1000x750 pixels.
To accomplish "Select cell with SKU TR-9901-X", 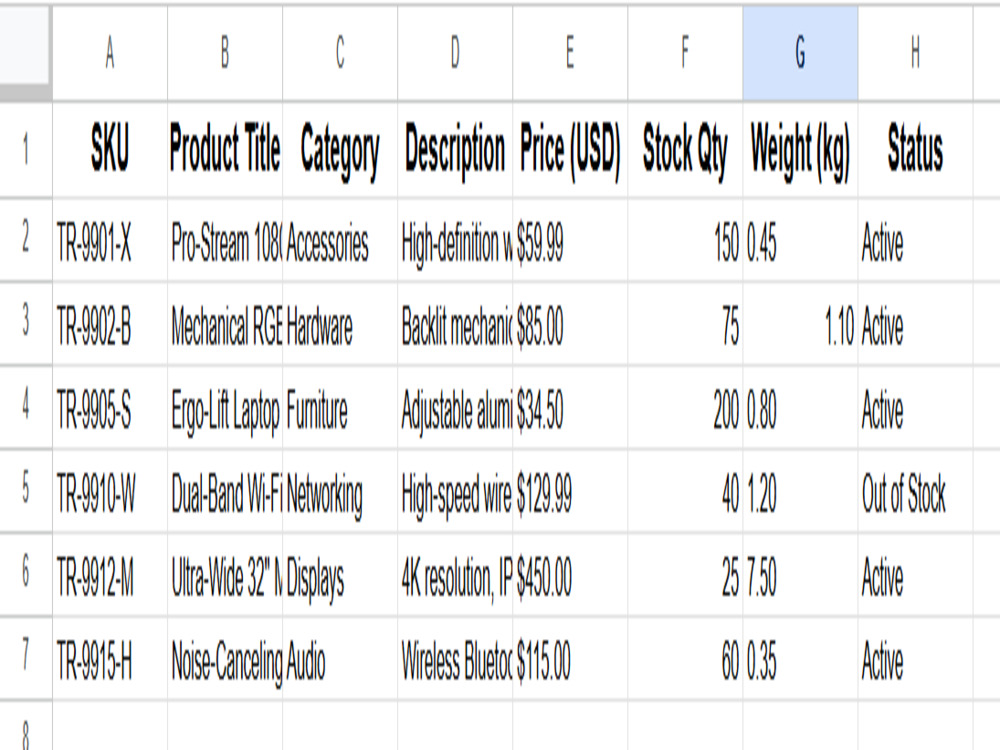I will coord(110,240).
